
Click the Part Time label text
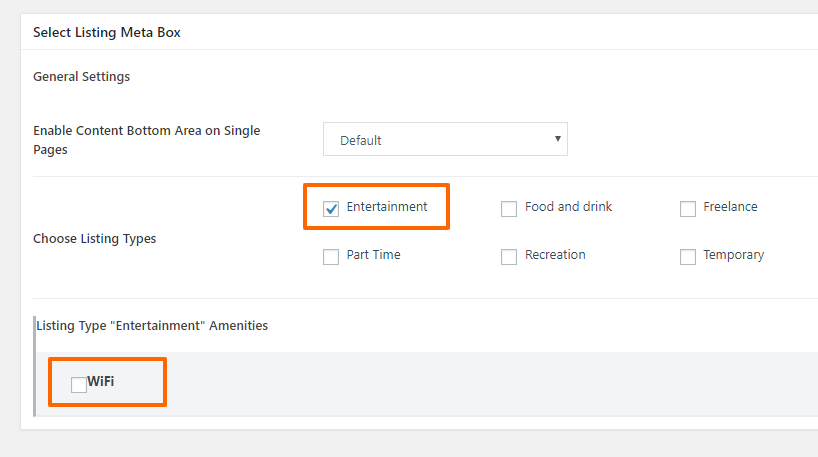(x=374, y=255)
